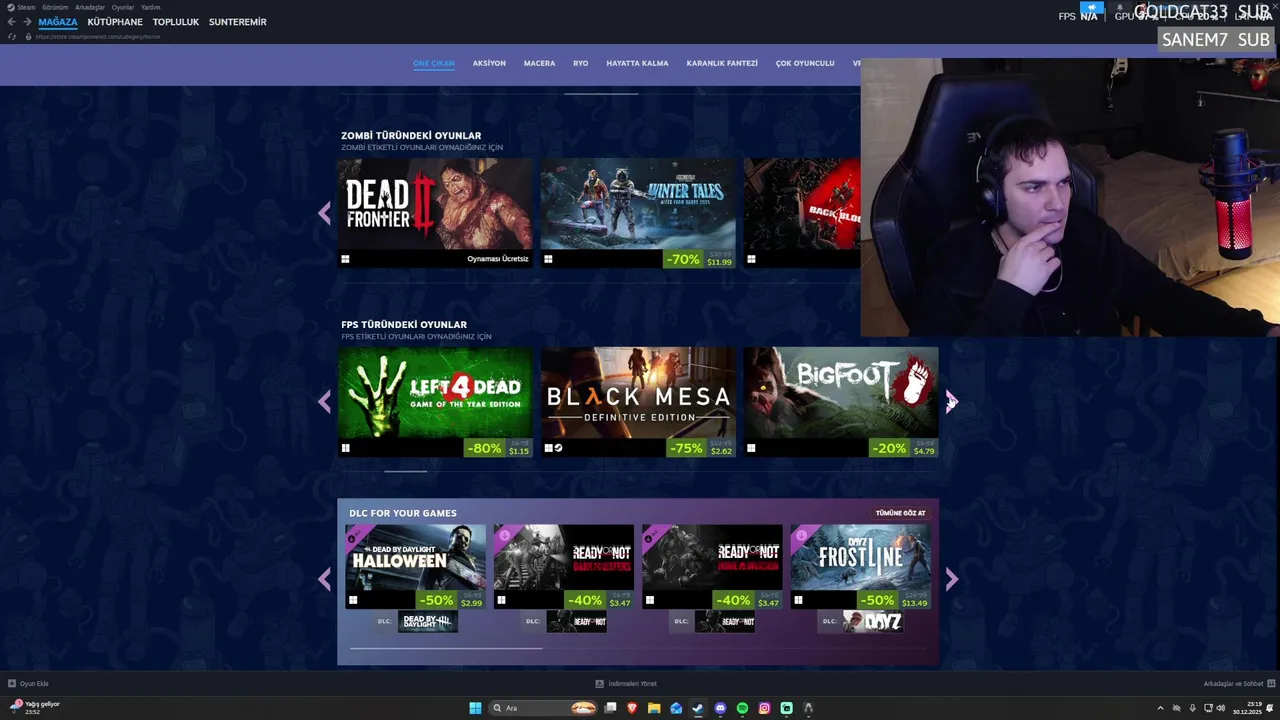Open Instagram from the taskbar
The image size is (1280, 720).
[764, 708]
